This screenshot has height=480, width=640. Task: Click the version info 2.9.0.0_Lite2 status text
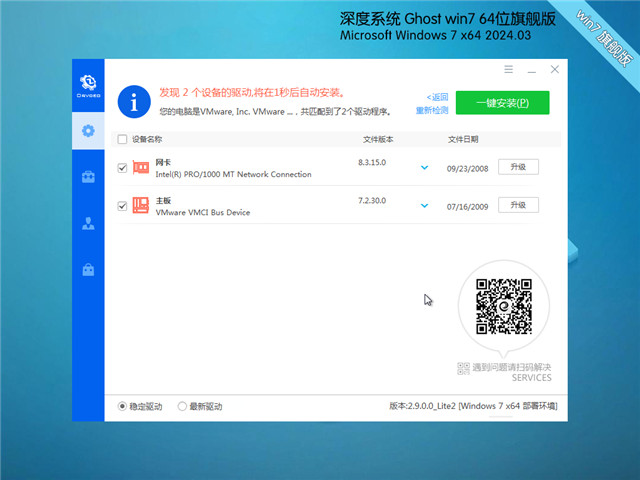point(473,406)
